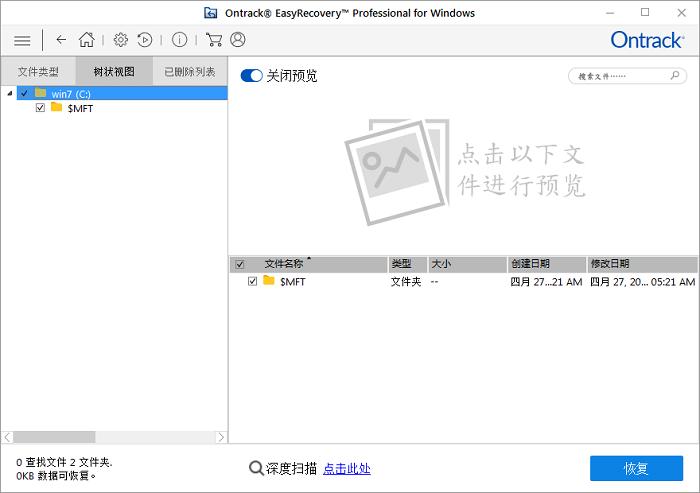Open the shopping cart icon
The height and width of the screenshot is (493, 700).
[214, 40]
